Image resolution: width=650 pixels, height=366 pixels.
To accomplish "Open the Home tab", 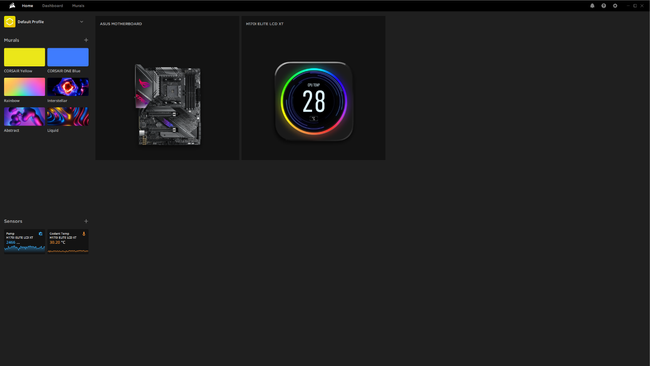I will tap(27, 6).
